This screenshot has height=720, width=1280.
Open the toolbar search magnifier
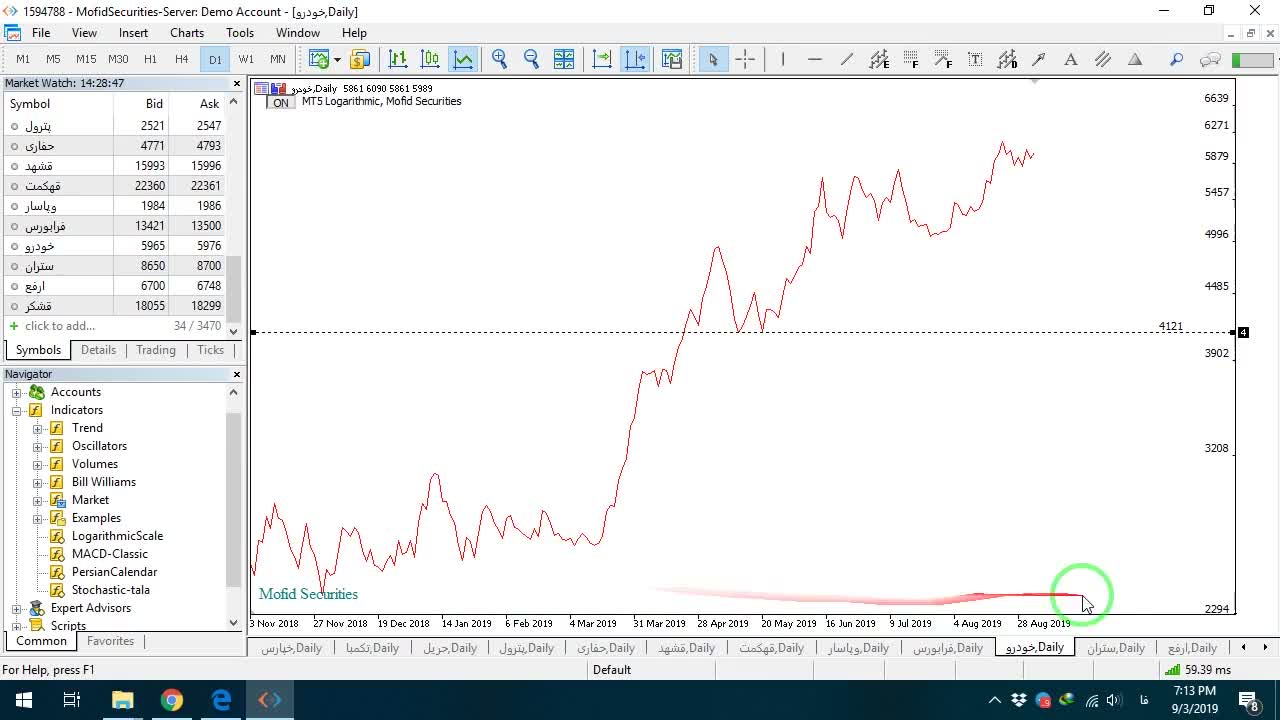[x=1177, y=59]
